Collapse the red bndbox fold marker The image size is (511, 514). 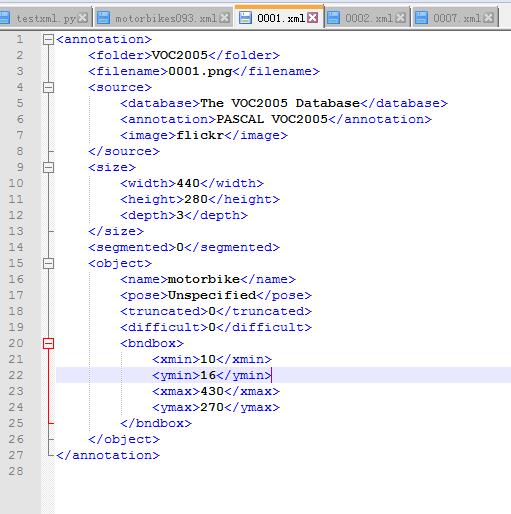(48, 343)
